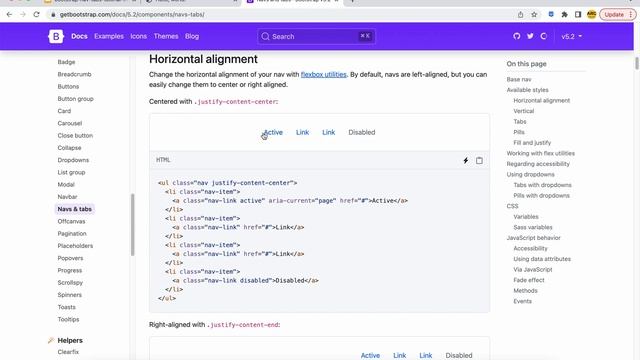Click the site lock icon in address bar
The image size is (640, 360).
(x=53, y=14)
